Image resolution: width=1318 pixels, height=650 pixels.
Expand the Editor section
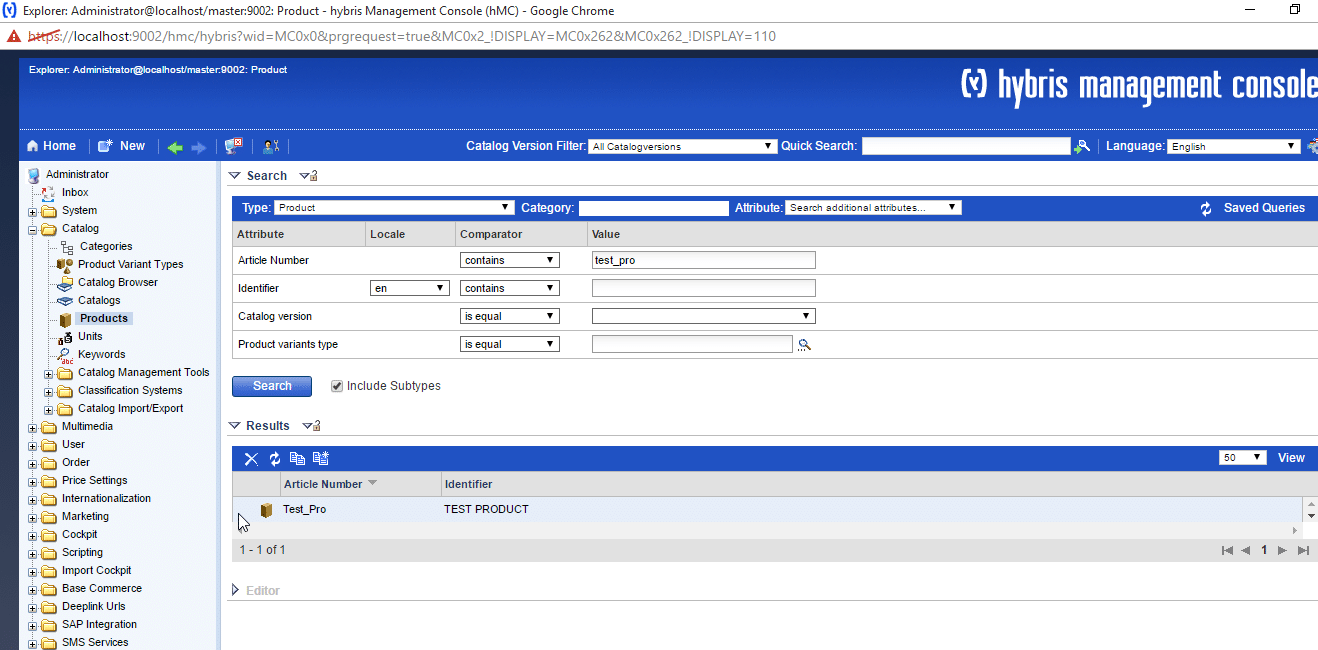click(x=236, y=591)
